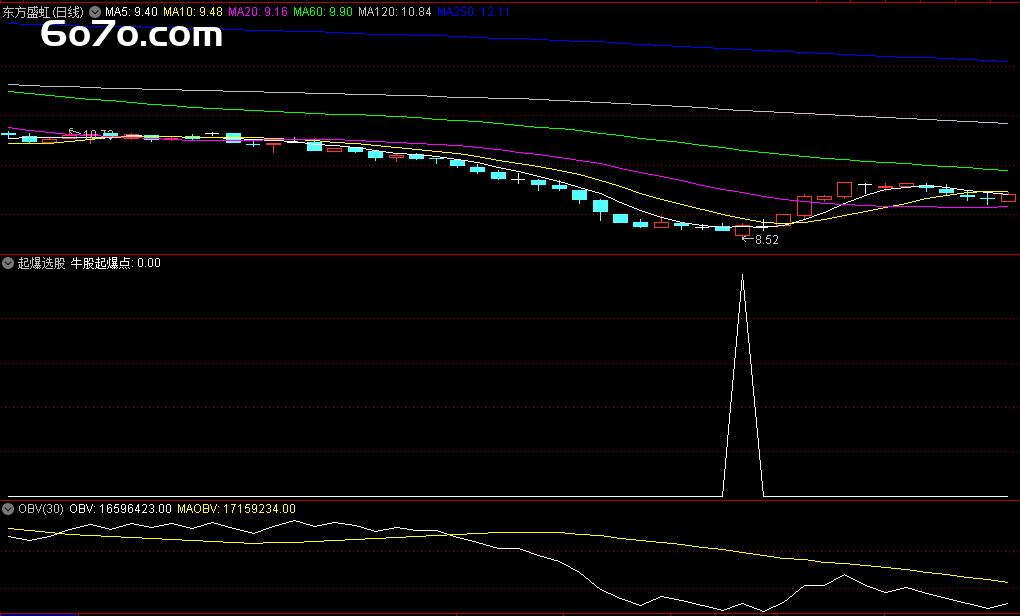Click the OBV(30) indicator name

[x=41, y=509]
